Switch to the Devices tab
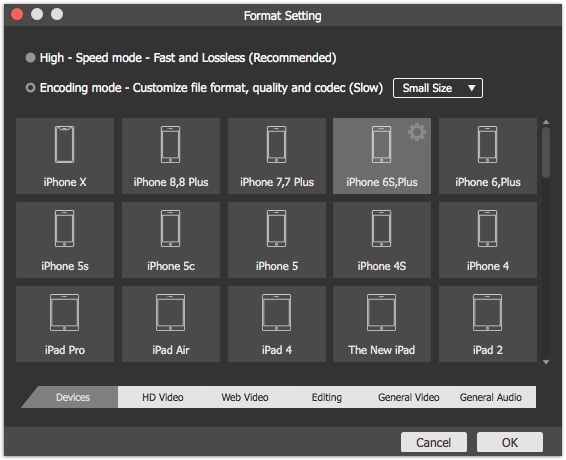566x460 pixels. (73, 397)
